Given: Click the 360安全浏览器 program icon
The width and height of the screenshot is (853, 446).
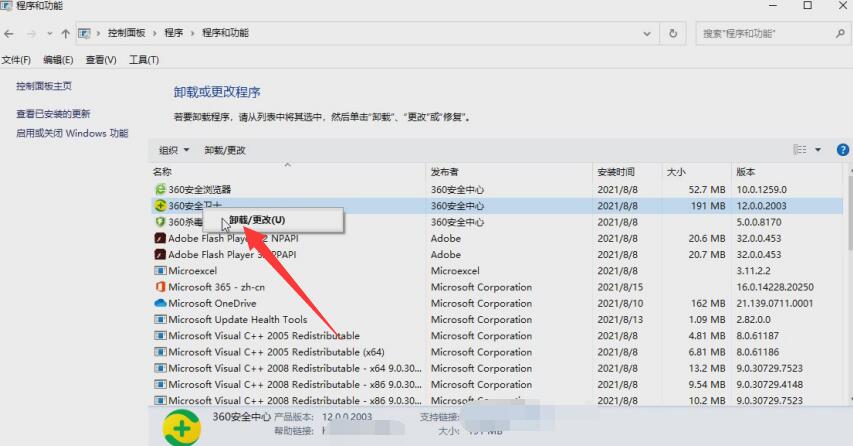Looking at the screenshot, I should (160, 189).
